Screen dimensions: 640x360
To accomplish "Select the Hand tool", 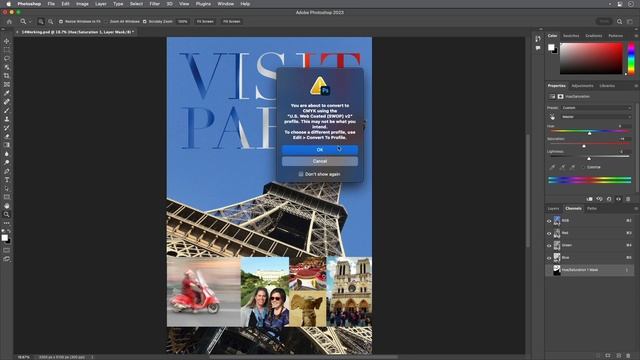I will (7, 206).
